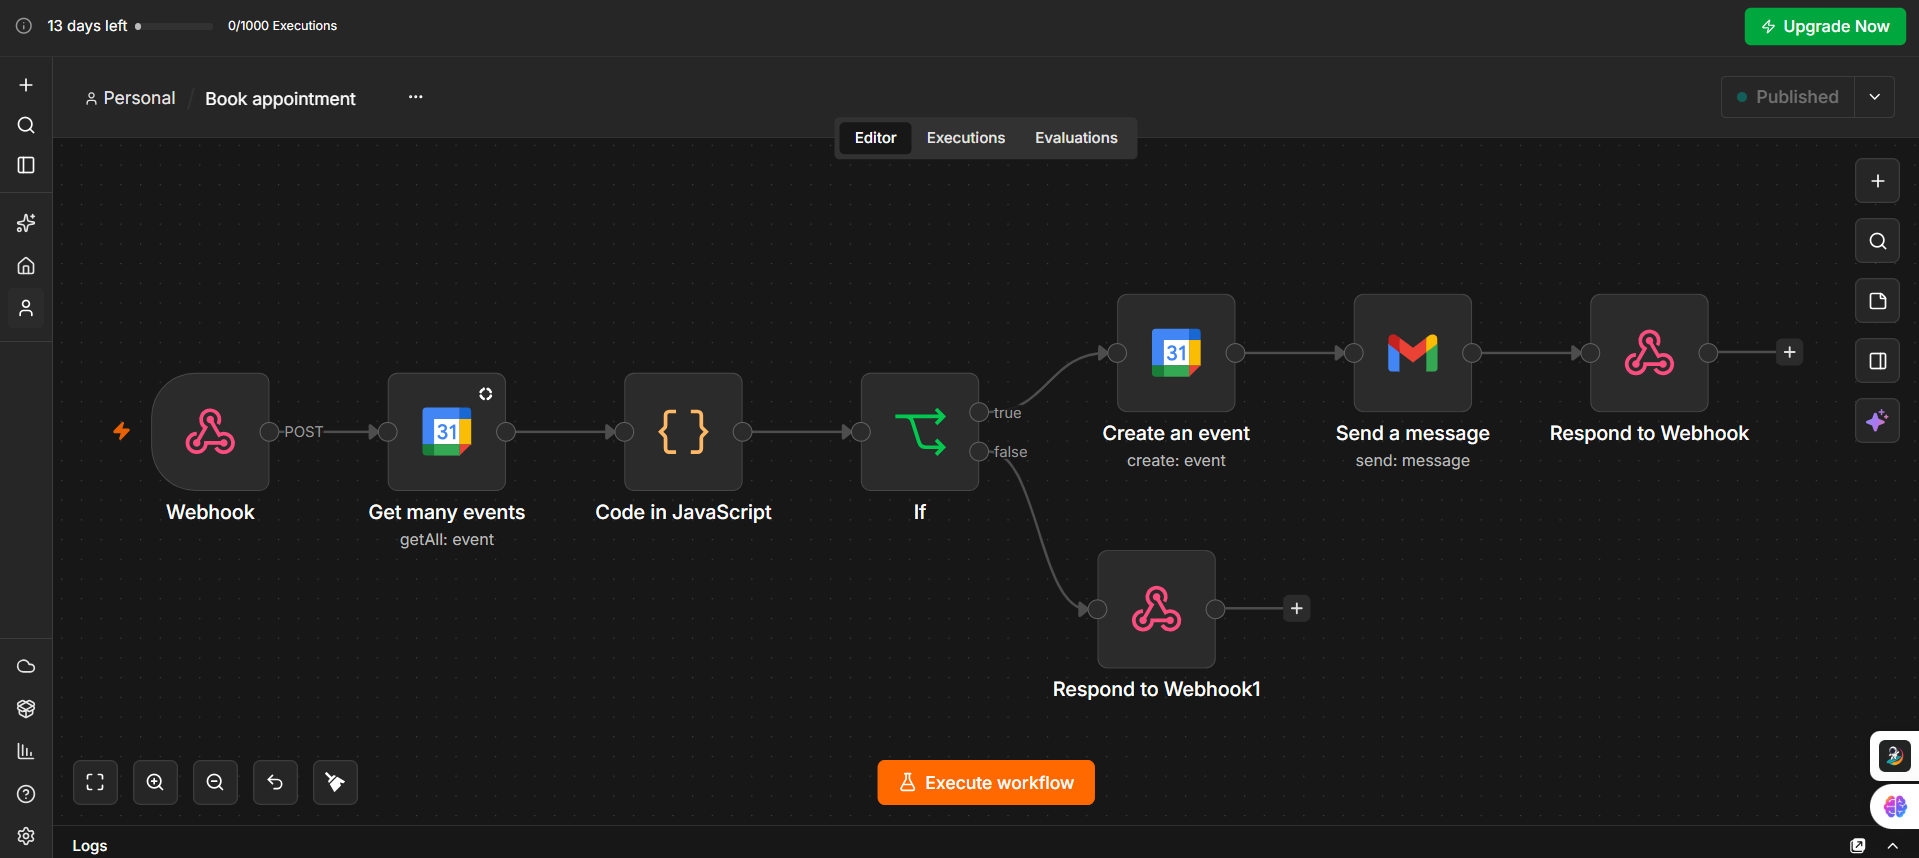Toggle the sidebar panel icon on left
The width and height of the screenshot is (1919, 858).
(x=26, y=165)
